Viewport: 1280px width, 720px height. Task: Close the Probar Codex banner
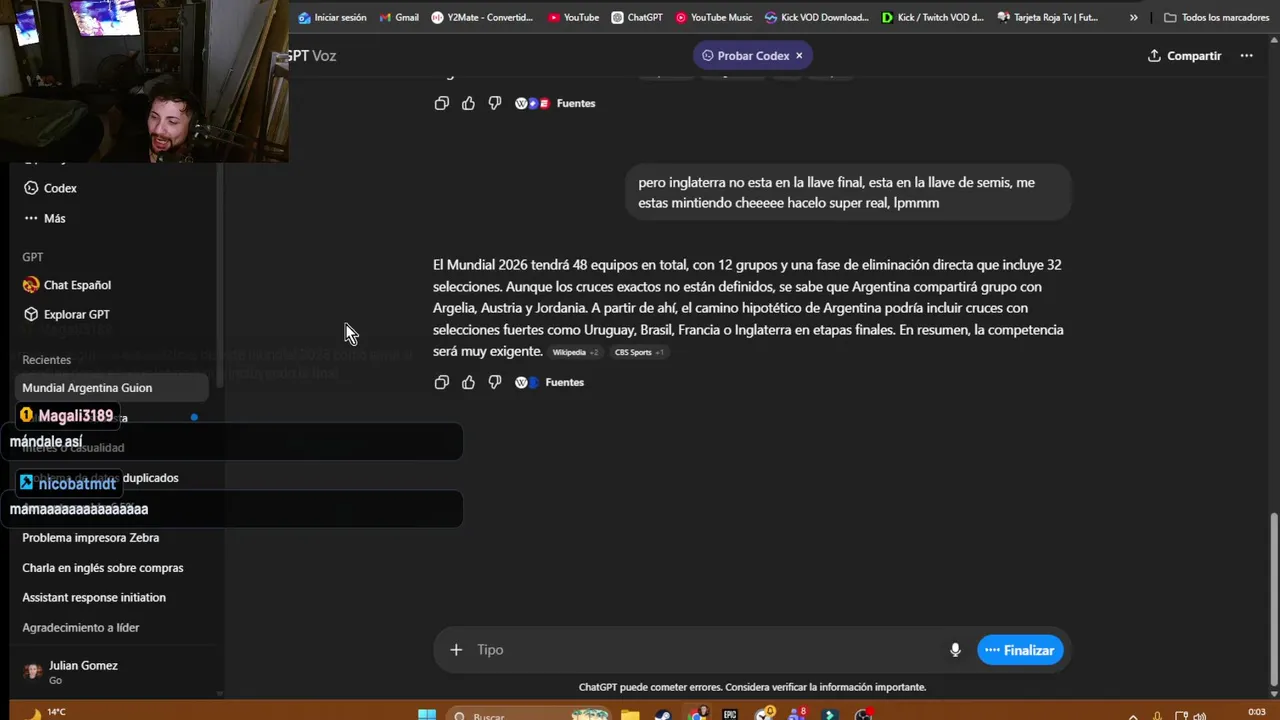(799, 56)
